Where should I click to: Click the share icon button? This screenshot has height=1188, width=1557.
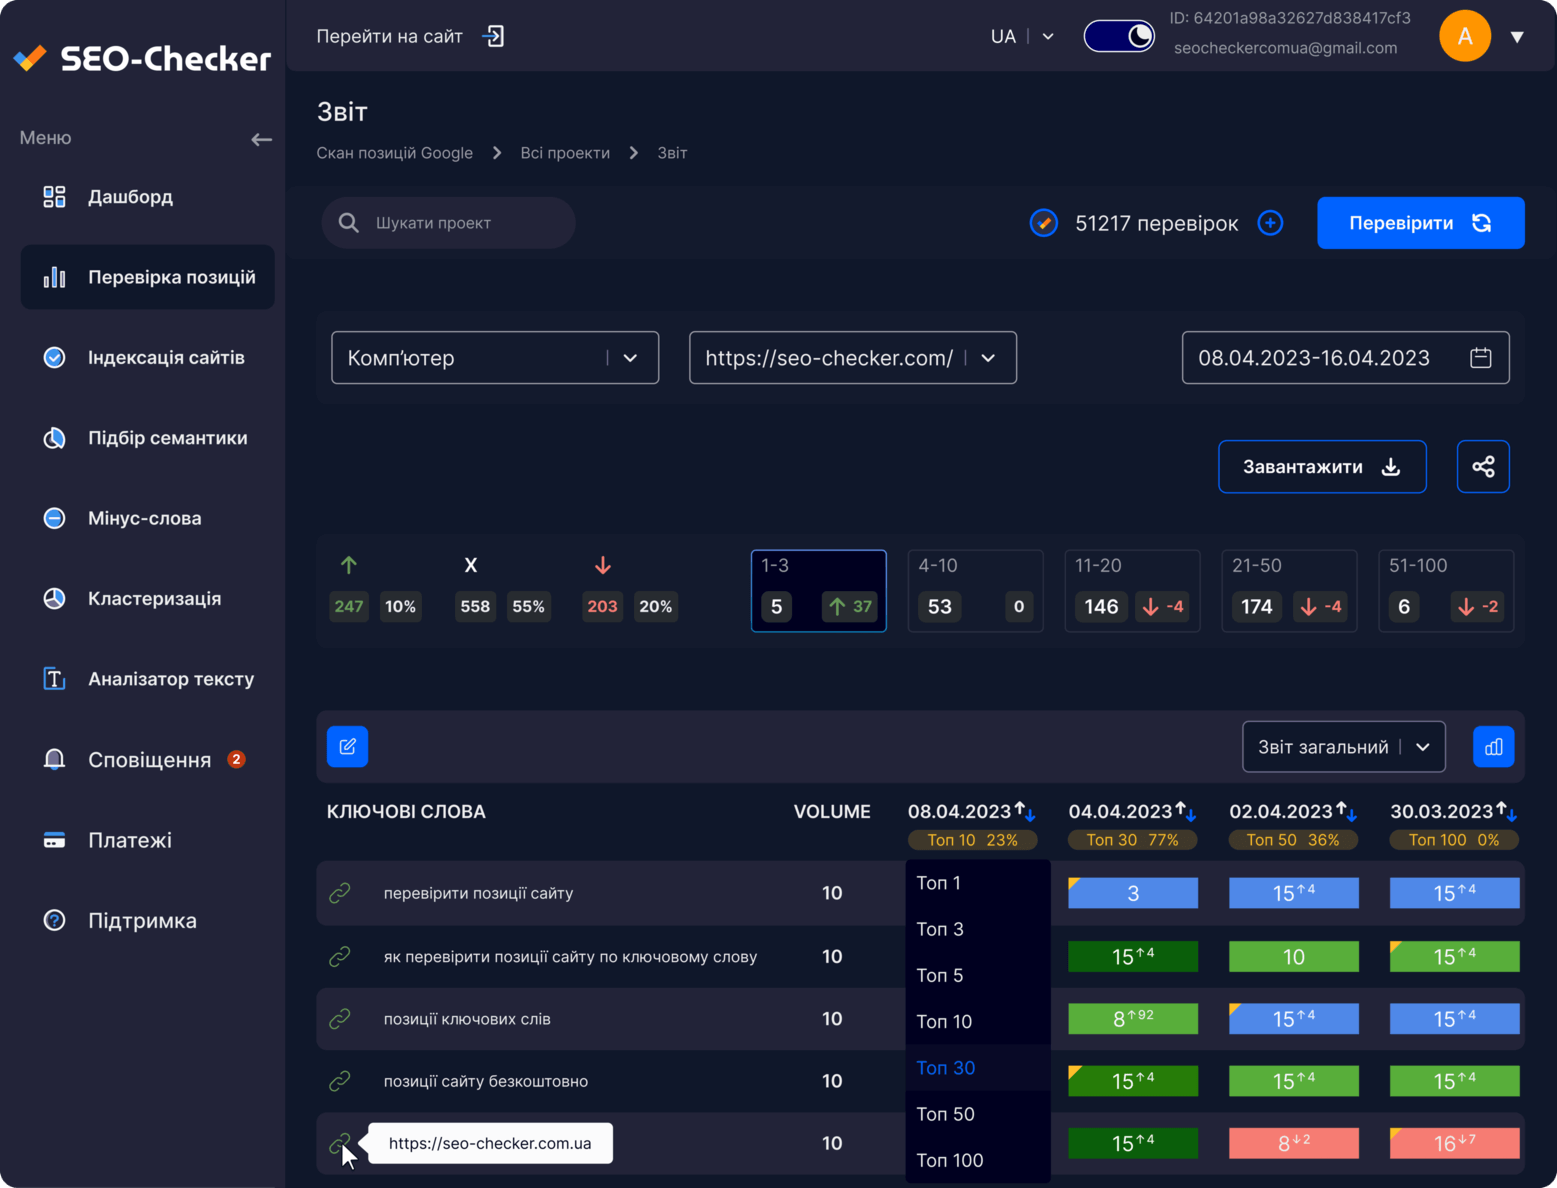point(1483,467)
